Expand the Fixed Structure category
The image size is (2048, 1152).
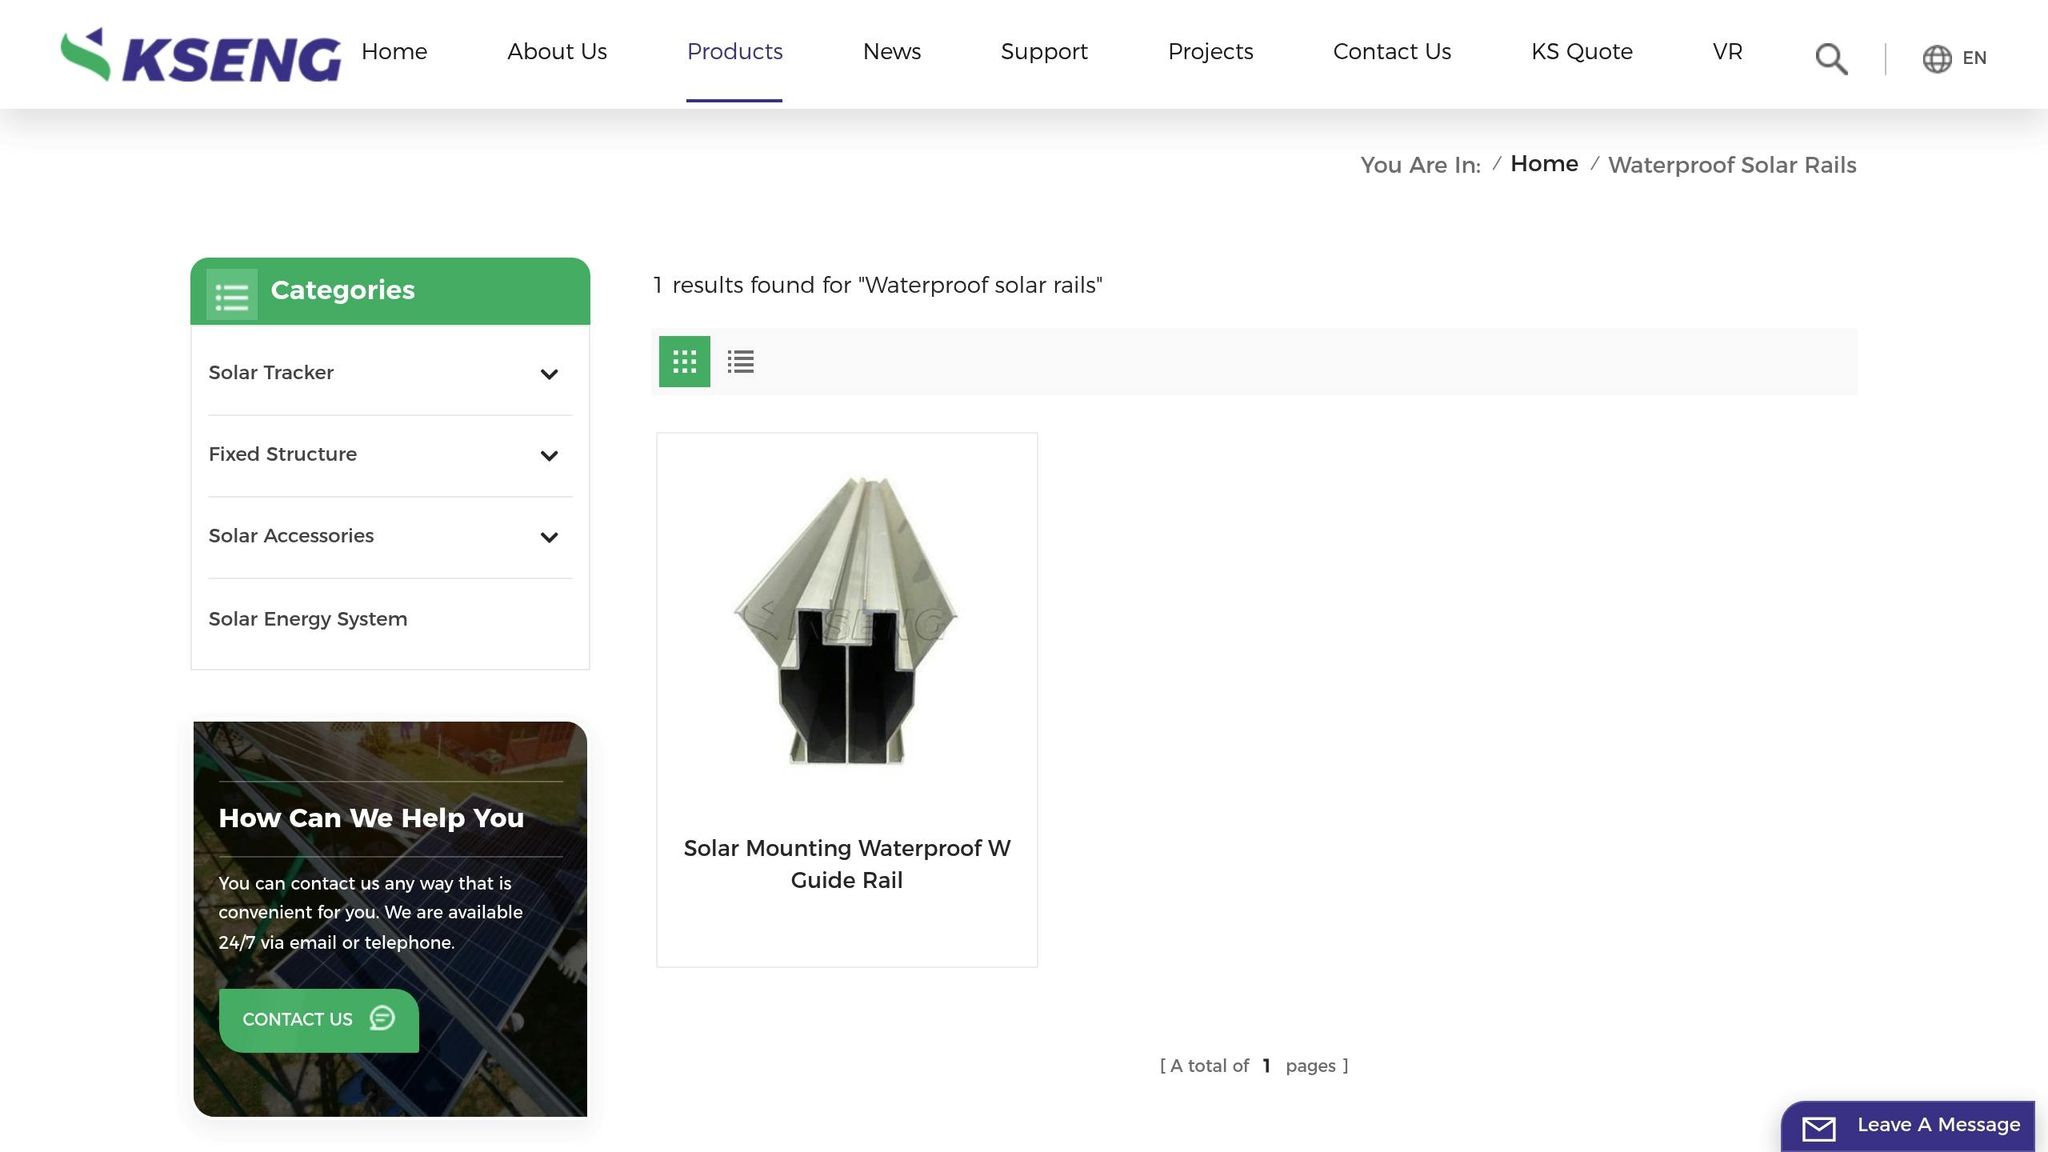[548, 456]
